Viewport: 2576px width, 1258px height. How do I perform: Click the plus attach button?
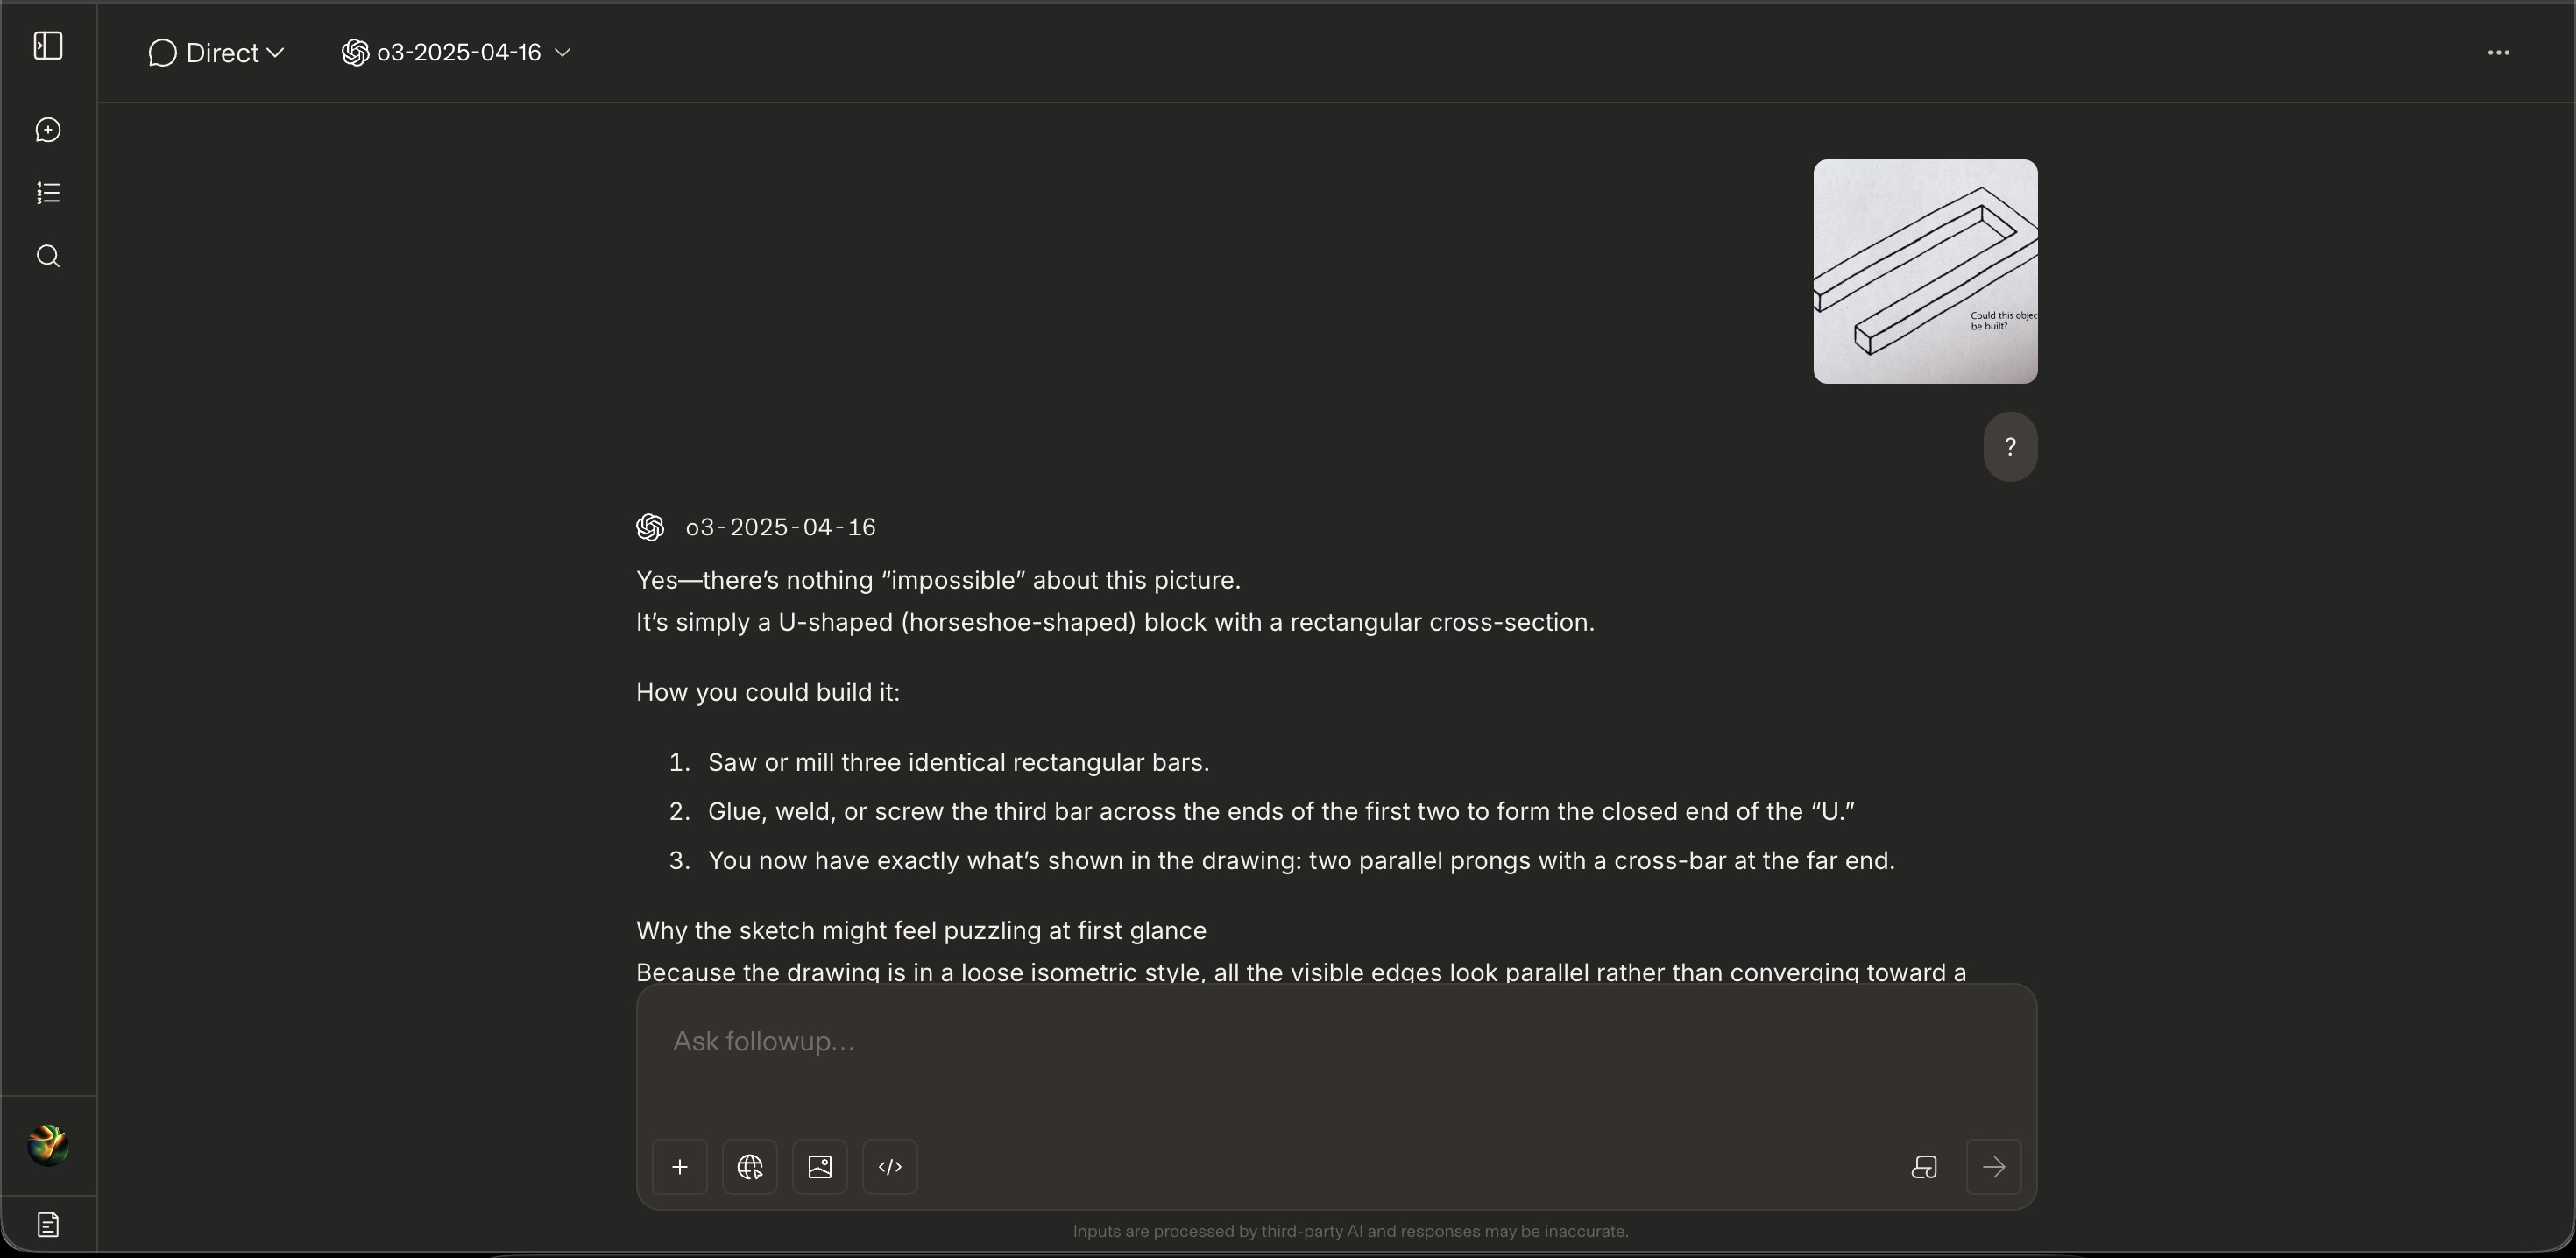pos(680,1167)
